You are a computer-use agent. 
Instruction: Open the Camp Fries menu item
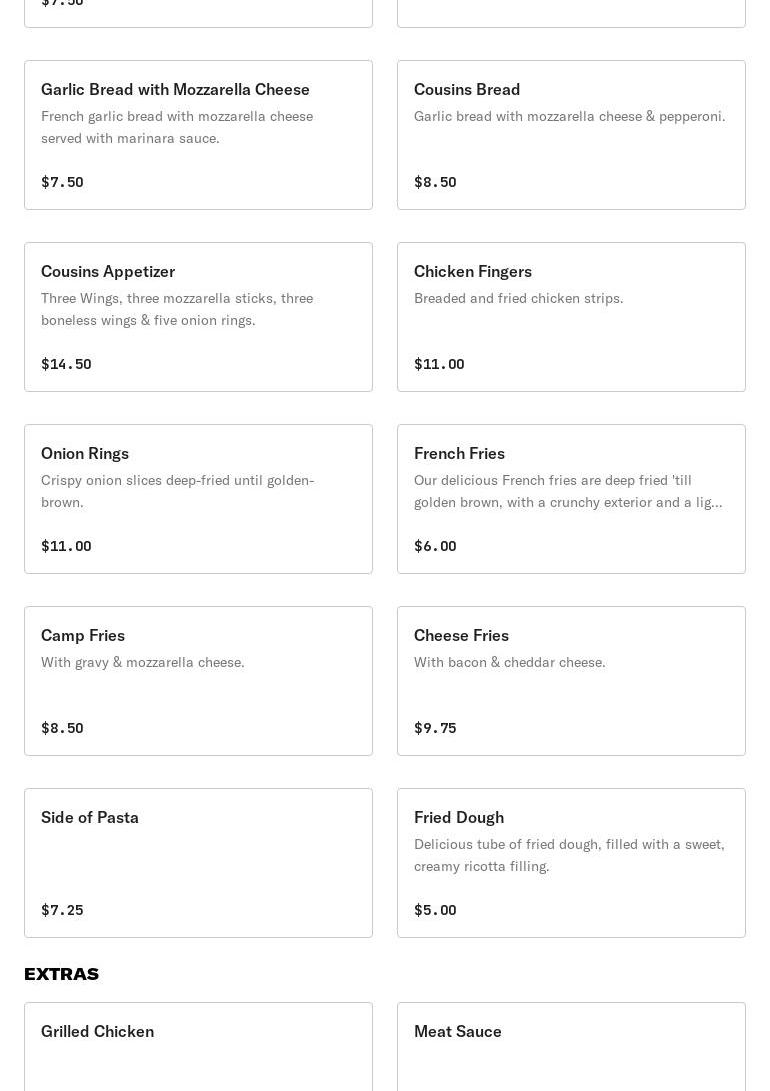(198, 681)
